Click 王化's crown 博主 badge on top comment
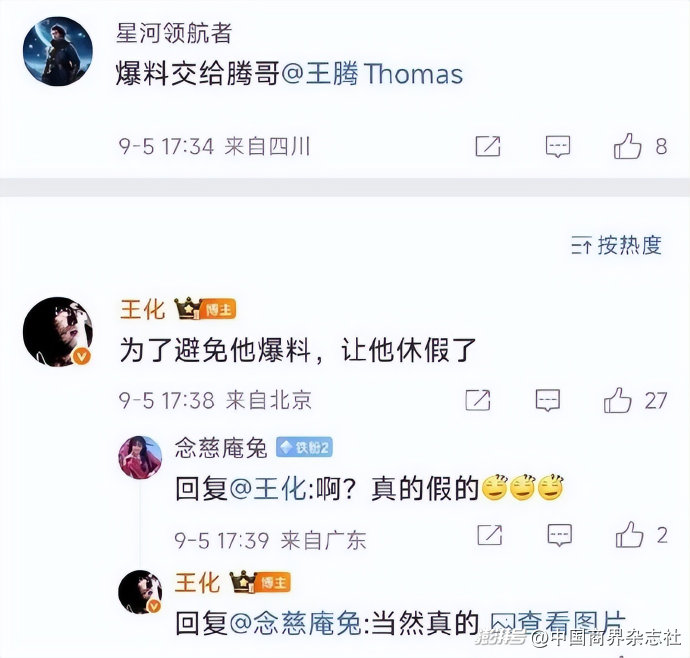 205,309
